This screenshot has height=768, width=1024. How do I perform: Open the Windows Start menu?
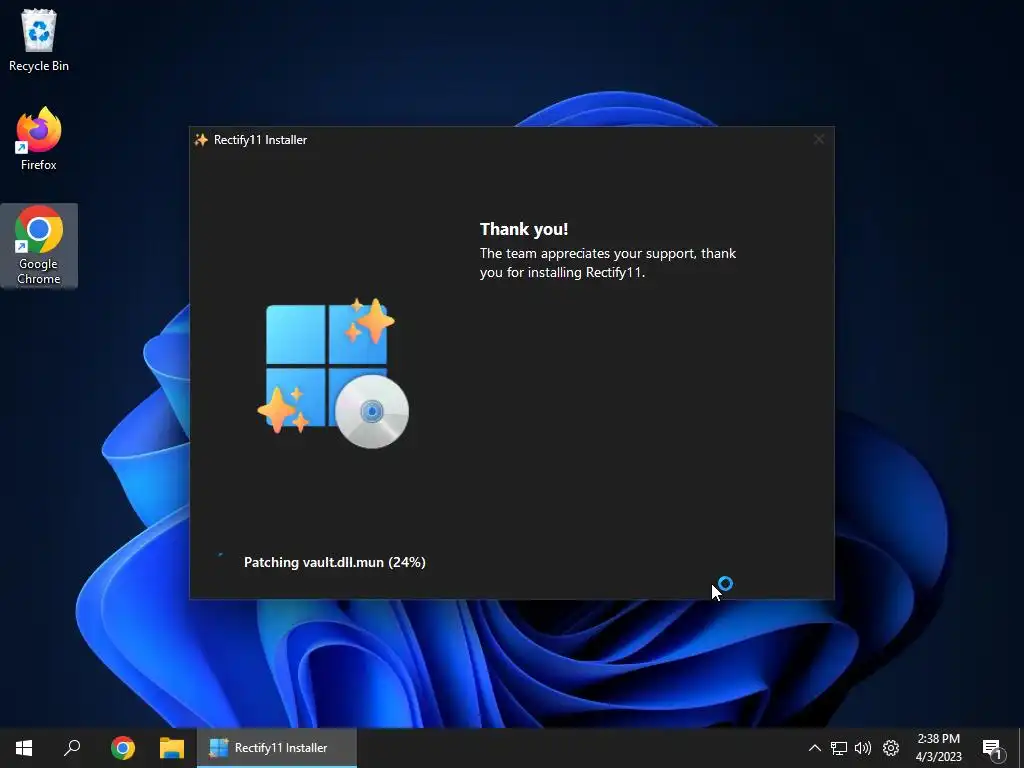pos(24,748)
